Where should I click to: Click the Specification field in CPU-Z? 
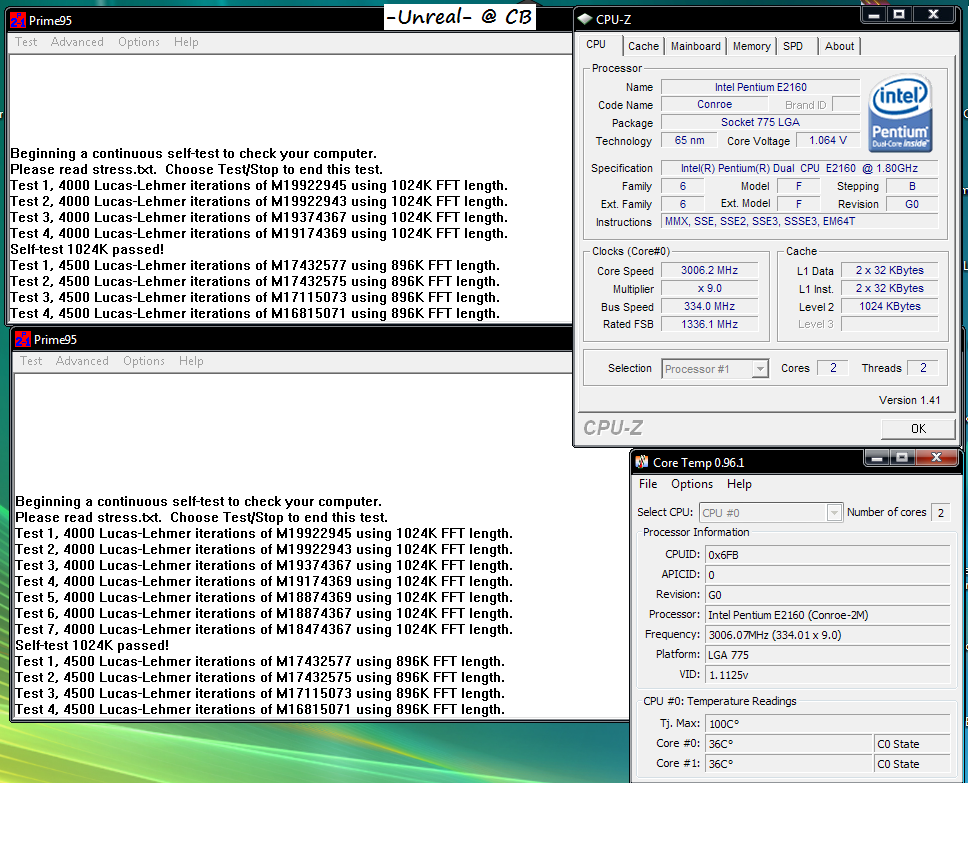coord(800,168)
